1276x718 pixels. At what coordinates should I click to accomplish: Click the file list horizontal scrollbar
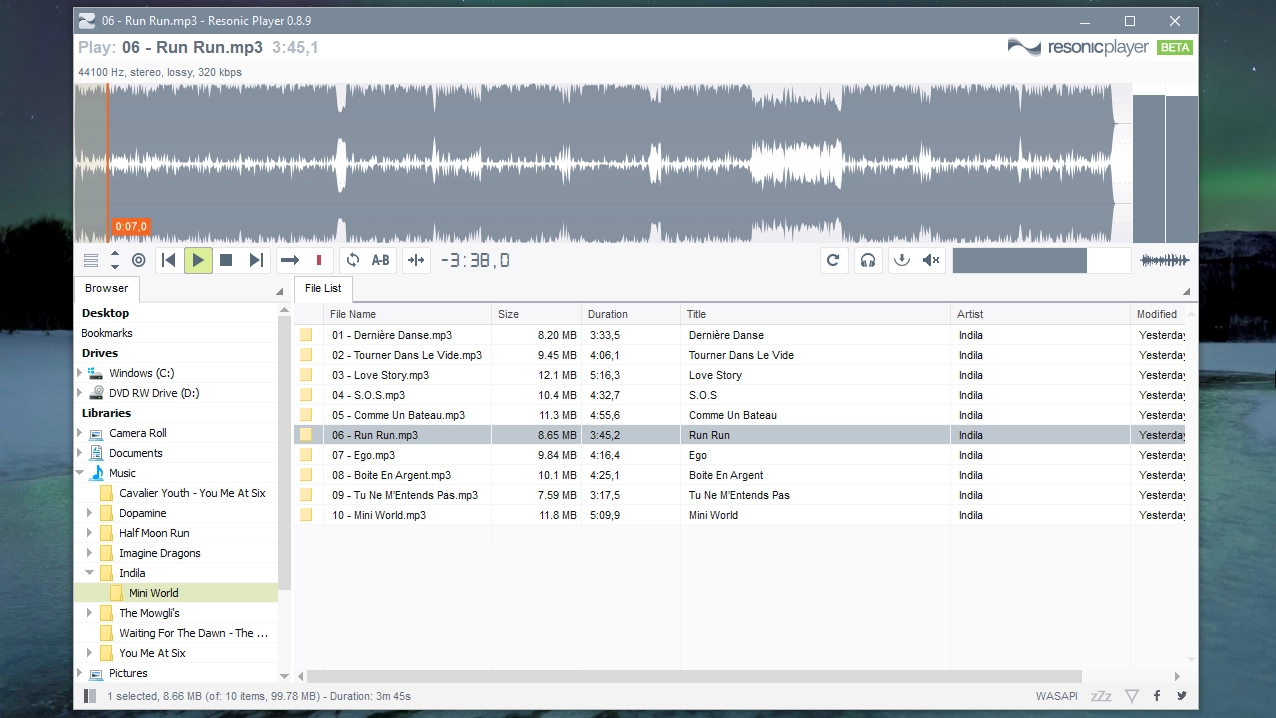[x=695, y=676]
